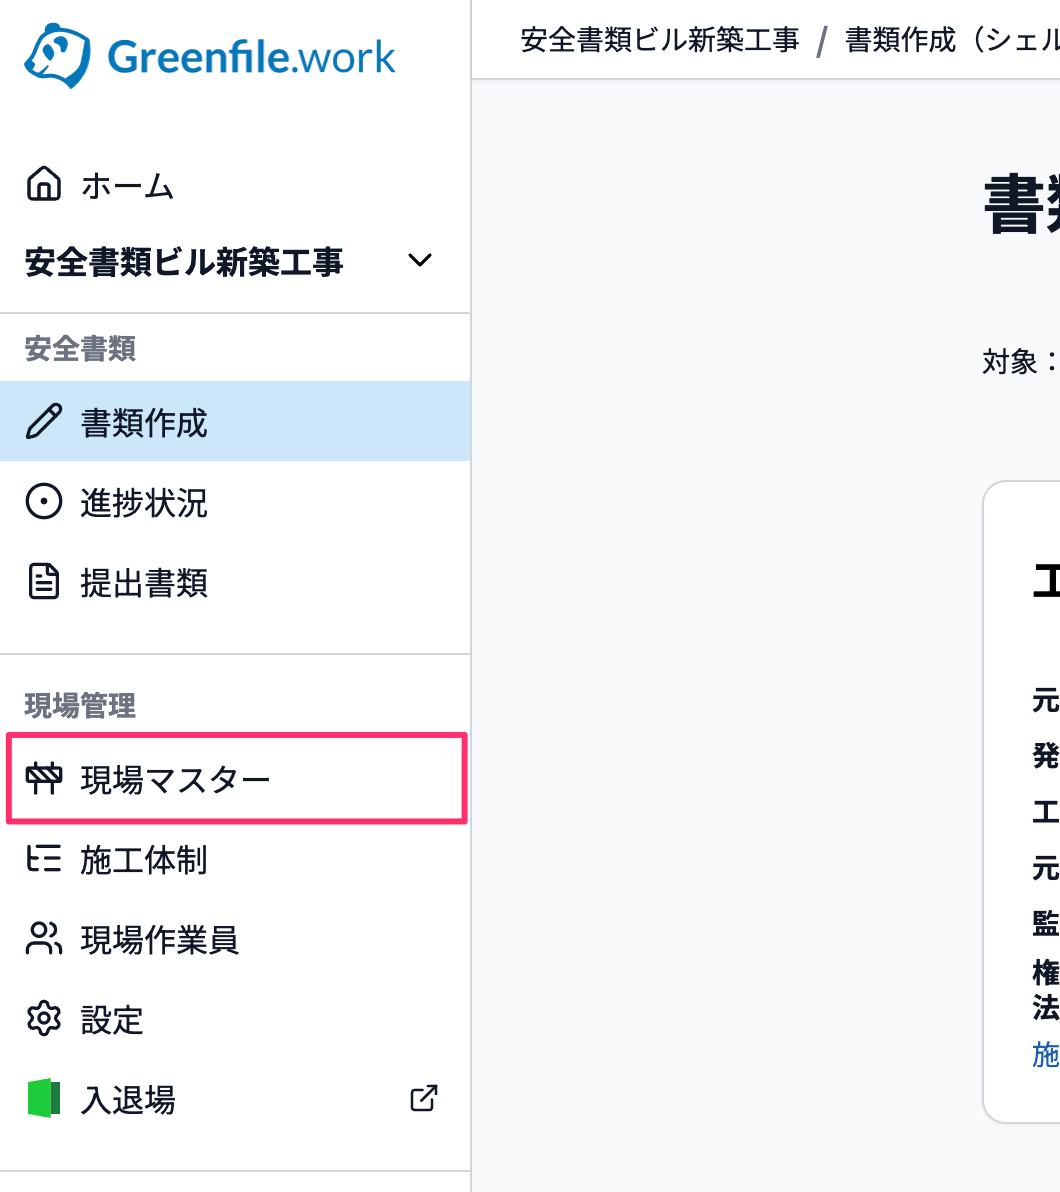Go to 提出書類 menu entry
The image size is (1060, 1192).
(x=235, y=582)
